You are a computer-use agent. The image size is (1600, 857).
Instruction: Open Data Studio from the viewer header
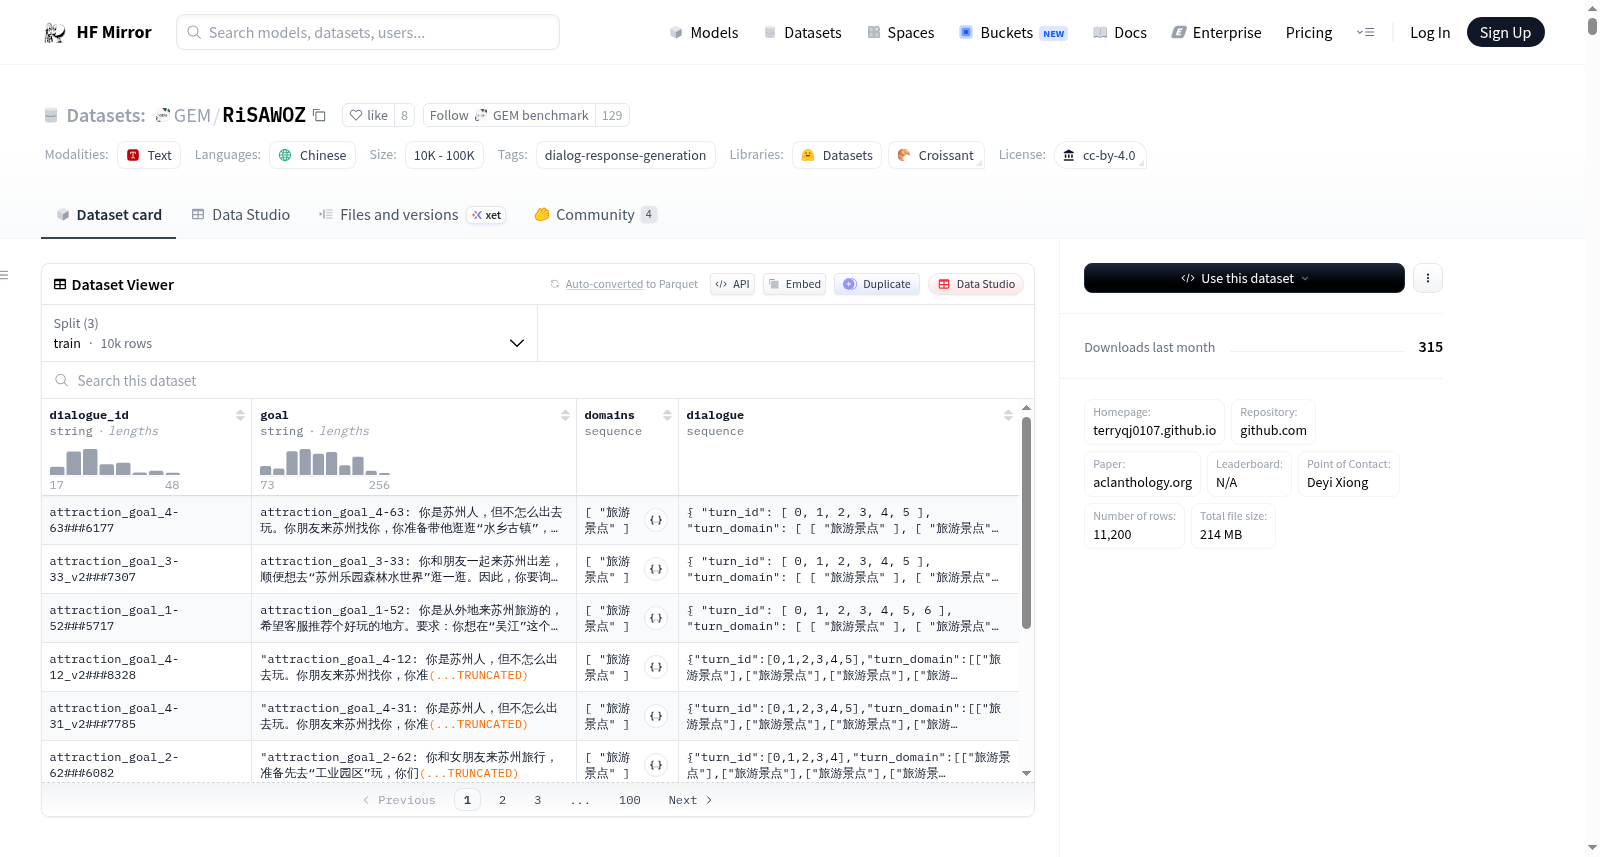pos(976,284)
